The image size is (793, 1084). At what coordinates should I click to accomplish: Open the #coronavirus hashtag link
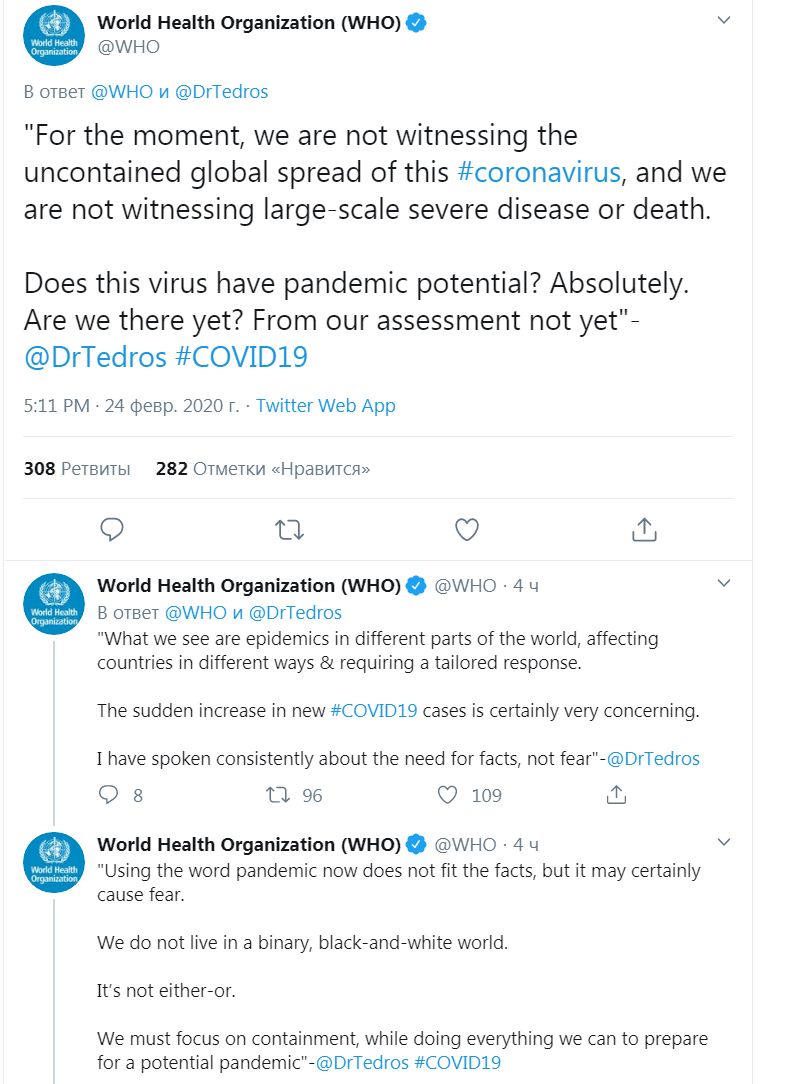pyautogui.click(x=539, y=172)
